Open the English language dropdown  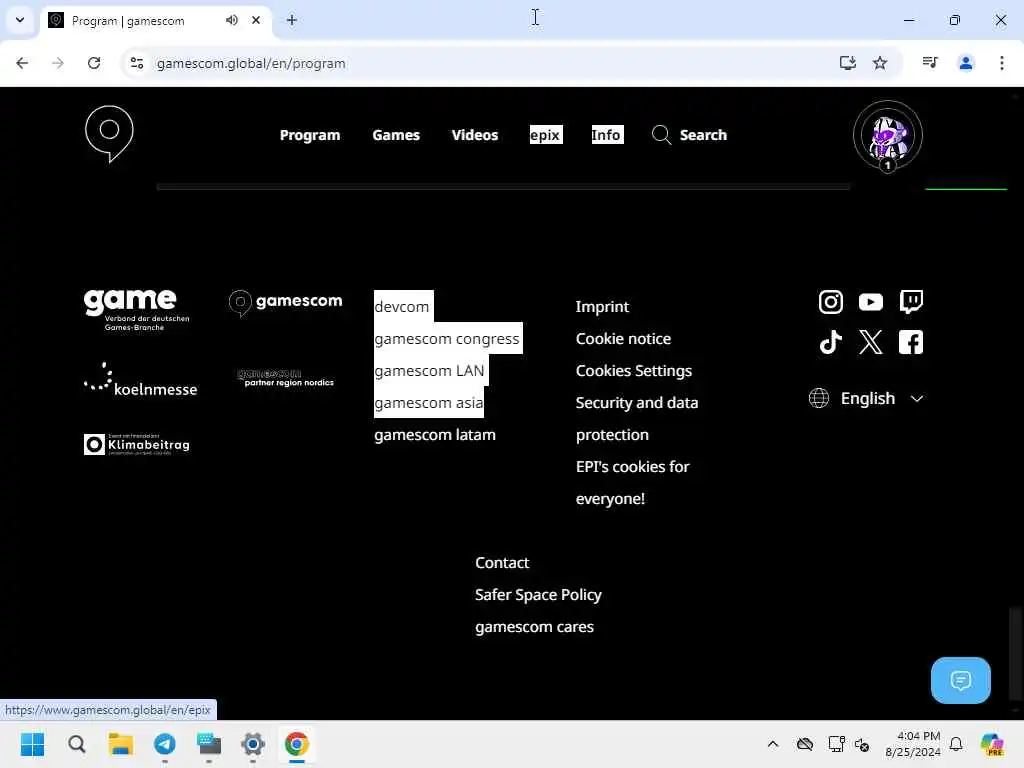tap(866, 398)
